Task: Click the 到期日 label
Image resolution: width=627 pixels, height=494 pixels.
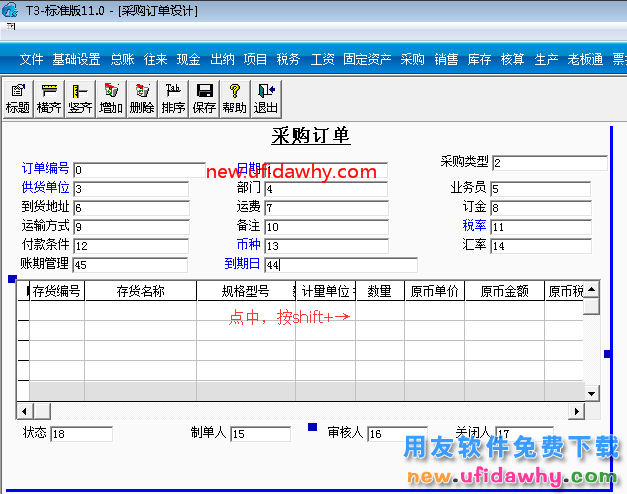Action: coord(242,264)
